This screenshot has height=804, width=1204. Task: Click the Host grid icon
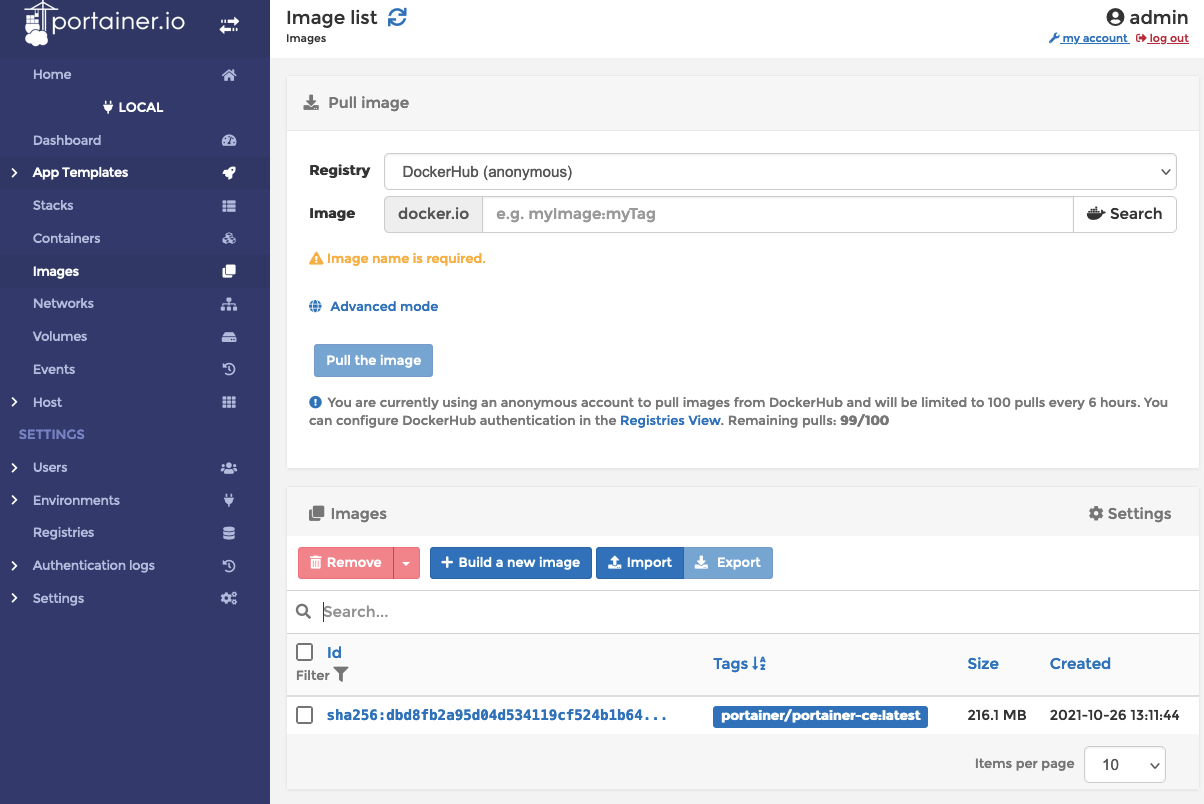229,403
